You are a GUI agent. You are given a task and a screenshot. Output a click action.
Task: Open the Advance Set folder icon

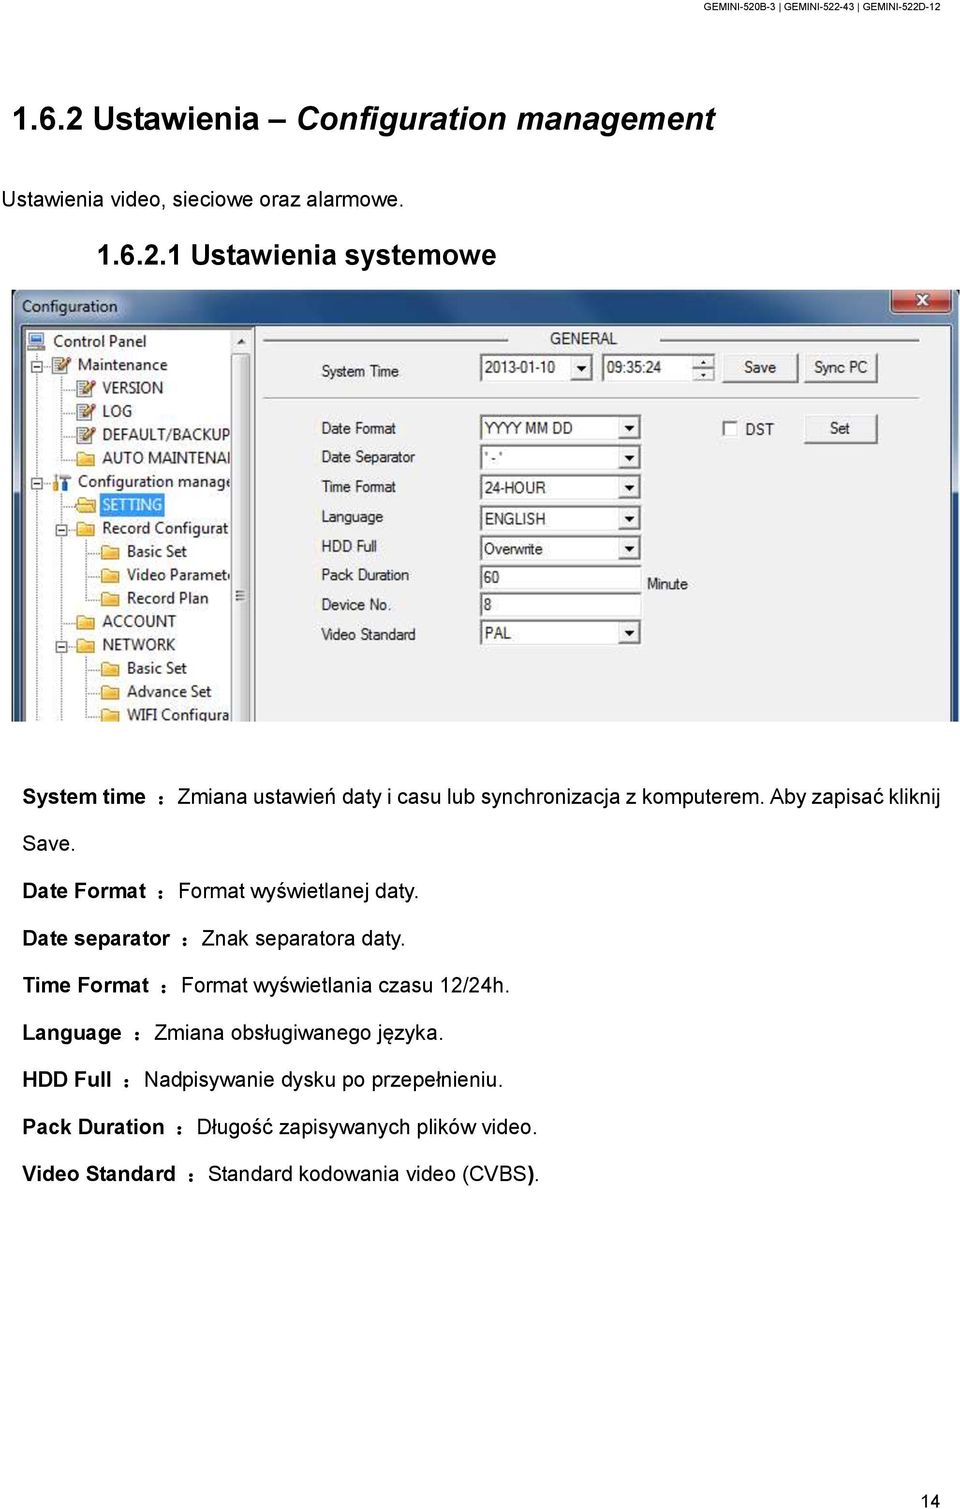click(x=110, y=691)
